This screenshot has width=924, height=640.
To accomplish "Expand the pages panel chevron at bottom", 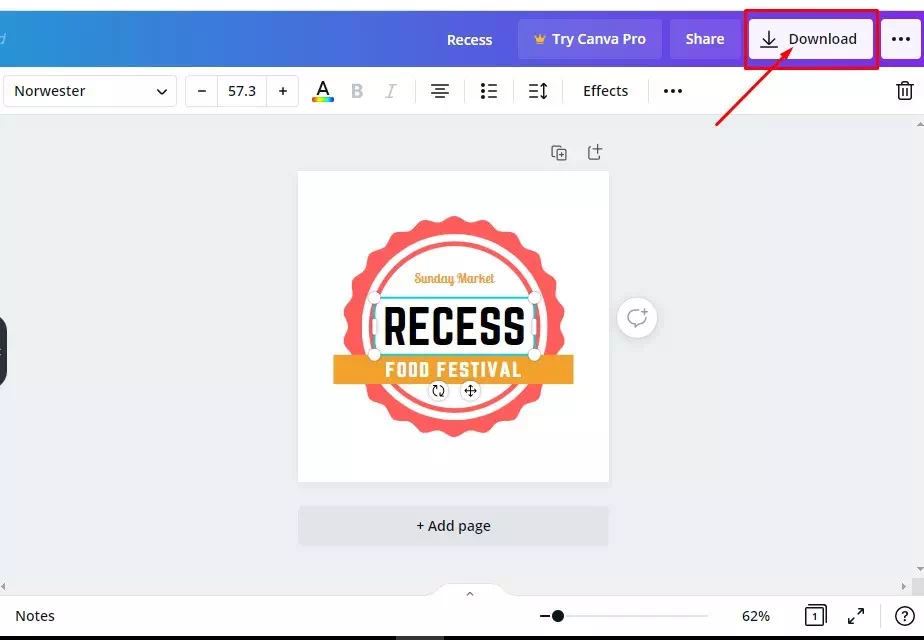I will pyautogui.click(x=470, y=593).
